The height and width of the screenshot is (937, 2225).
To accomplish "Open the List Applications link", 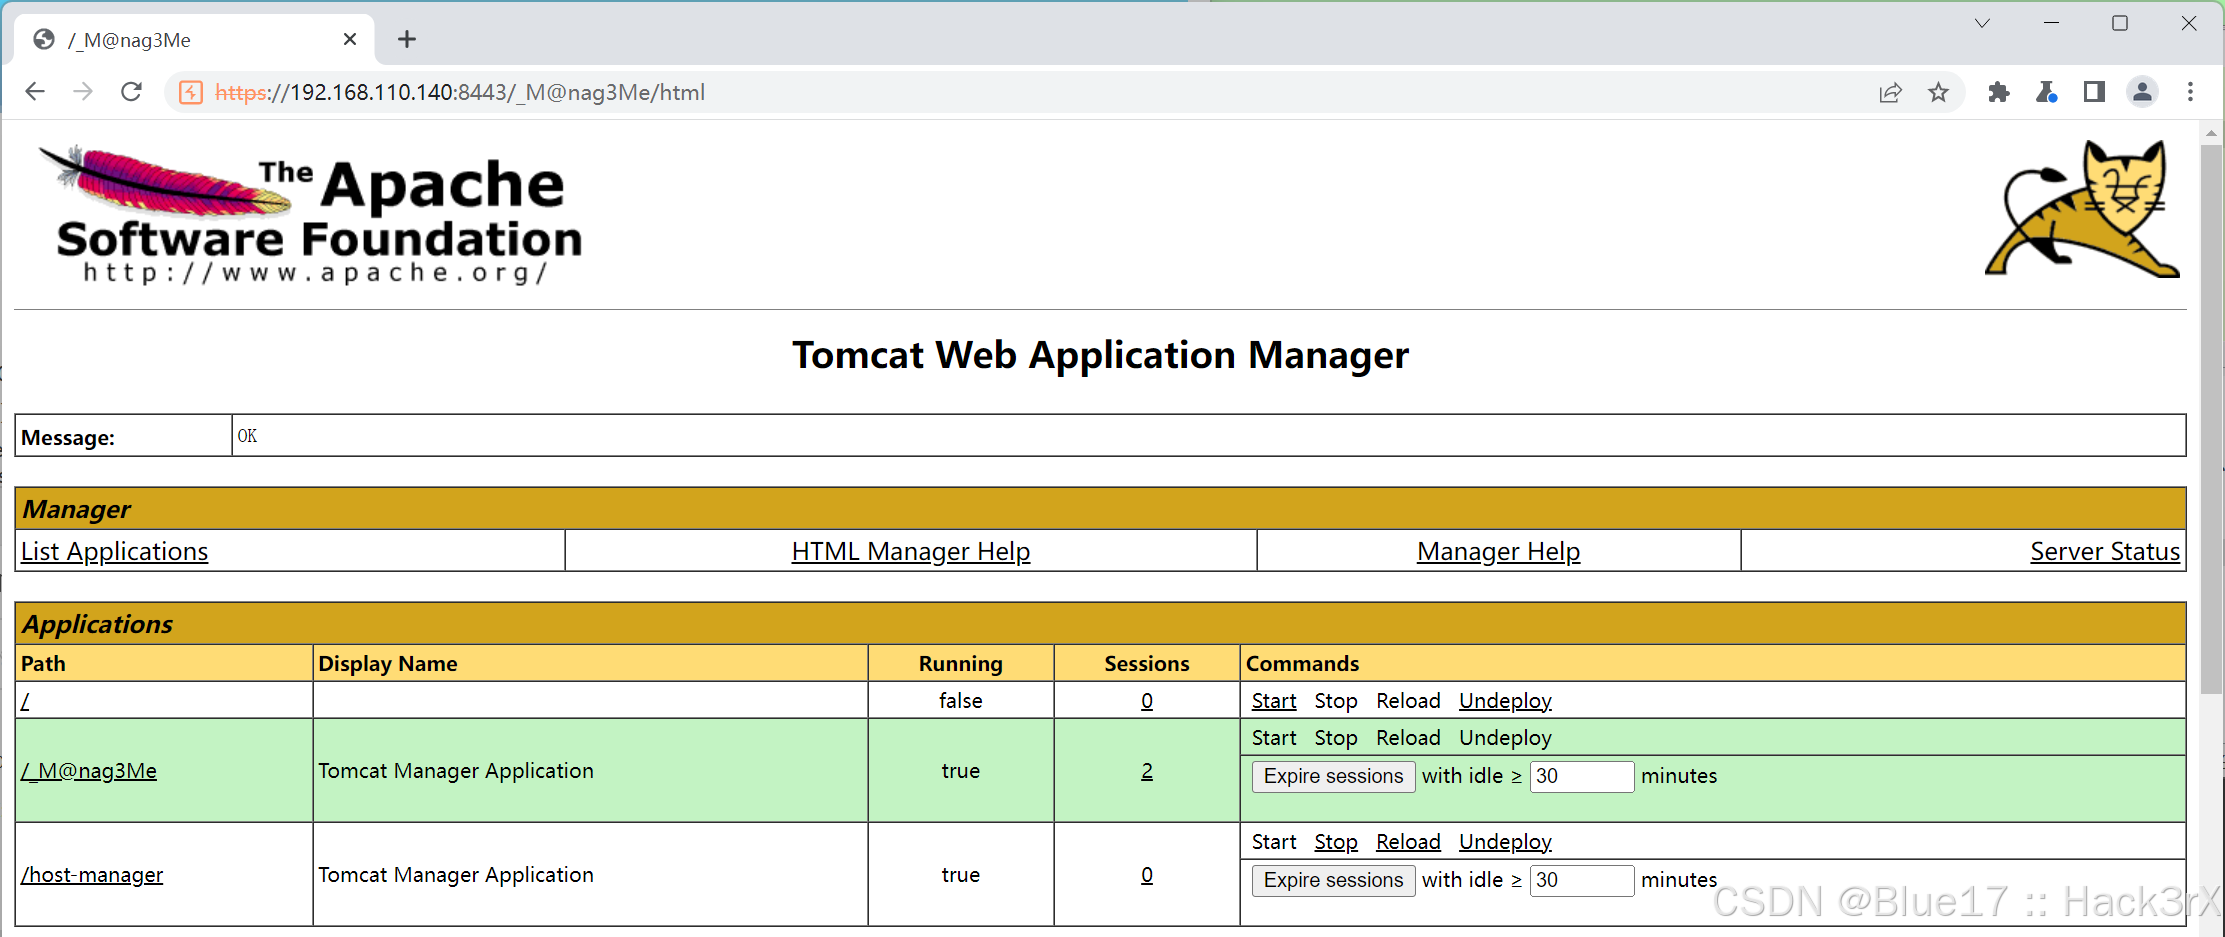I will (114, 551).
